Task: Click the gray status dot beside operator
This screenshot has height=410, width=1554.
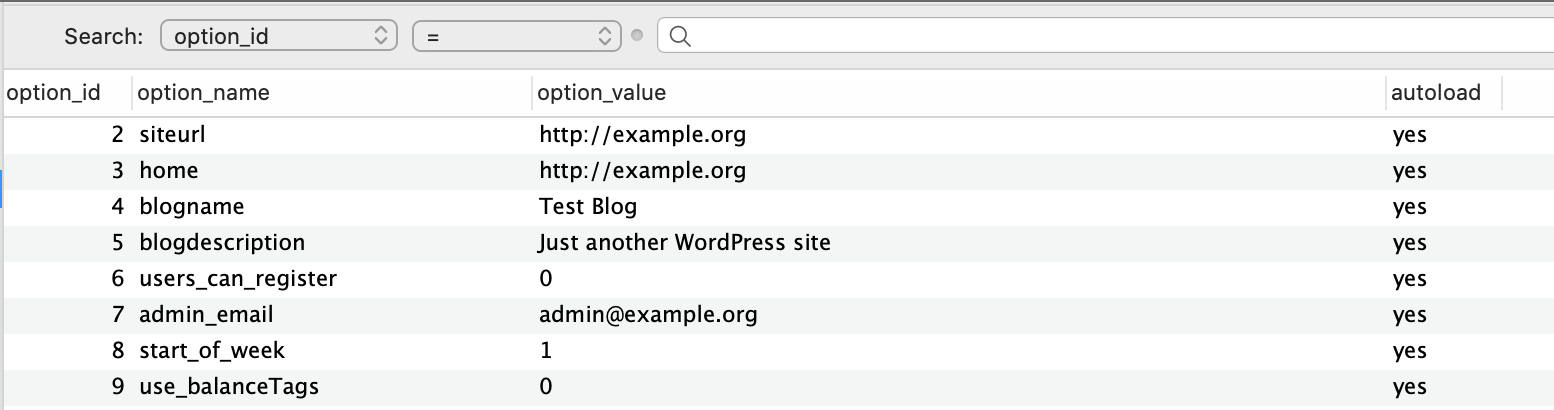Action: pyautogui.click(x=638, y=37)
